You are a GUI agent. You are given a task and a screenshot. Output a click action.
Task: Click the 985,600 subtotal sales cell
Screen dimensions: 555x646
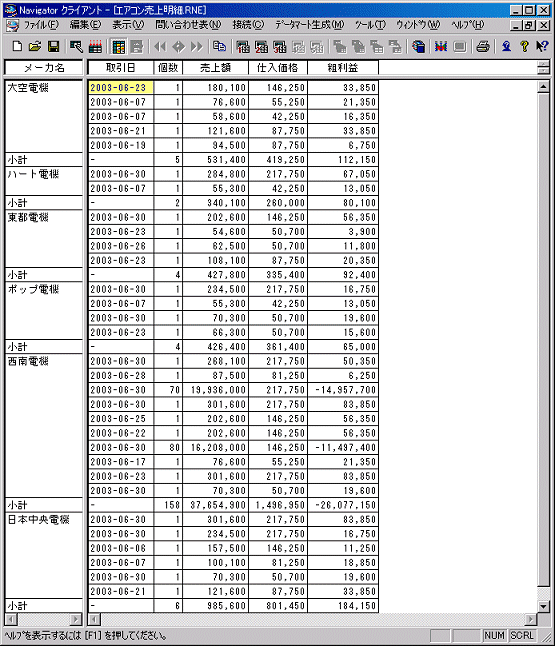tap(215, 606)
